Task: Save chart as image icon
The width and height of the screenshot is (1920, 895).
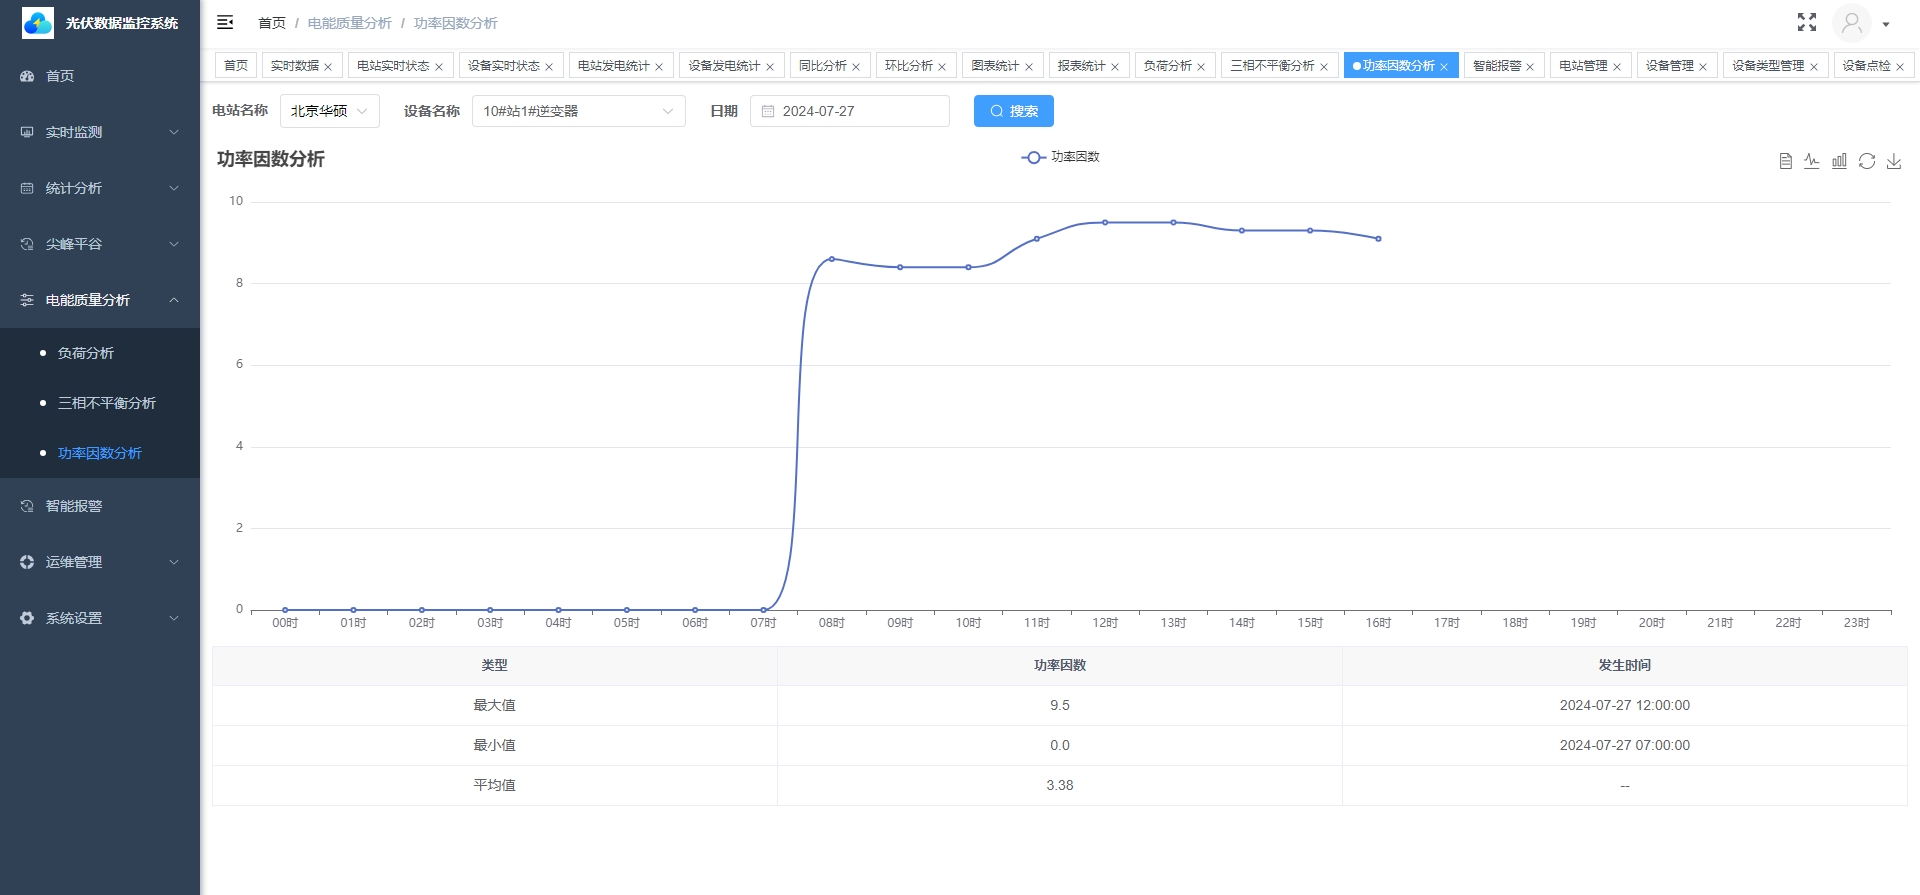Action: click(x=1894, y=161)
